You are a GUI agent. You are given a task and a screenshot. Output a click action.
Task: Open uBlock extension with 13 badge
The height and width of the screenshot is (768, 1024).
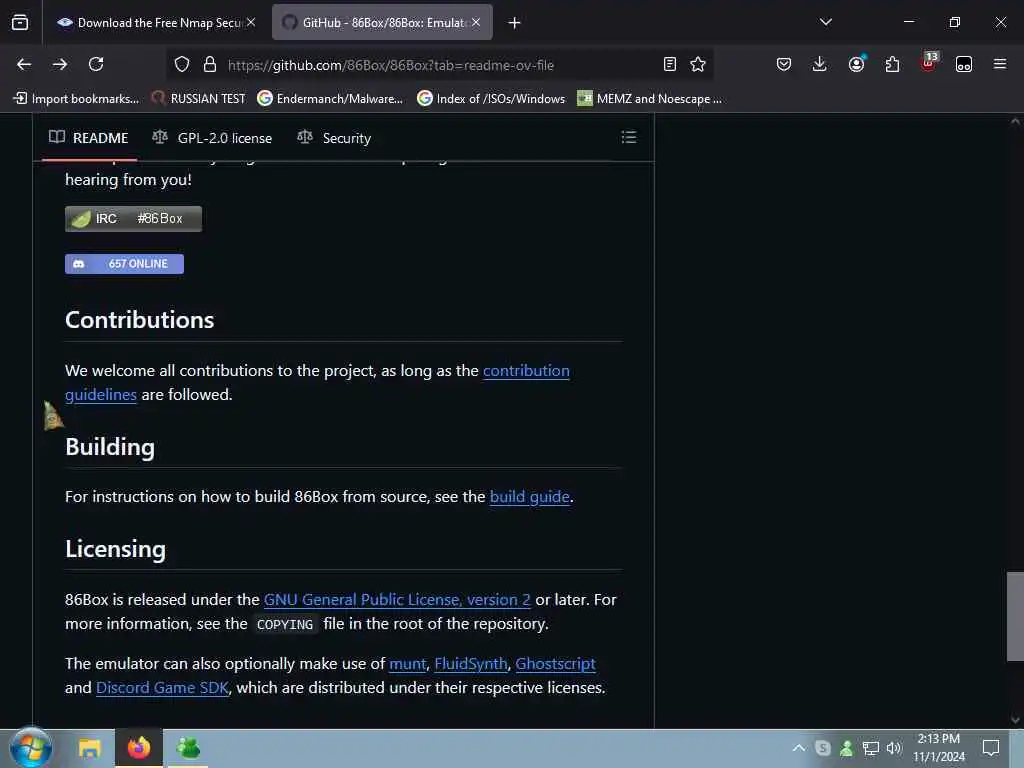click(929, 62)
